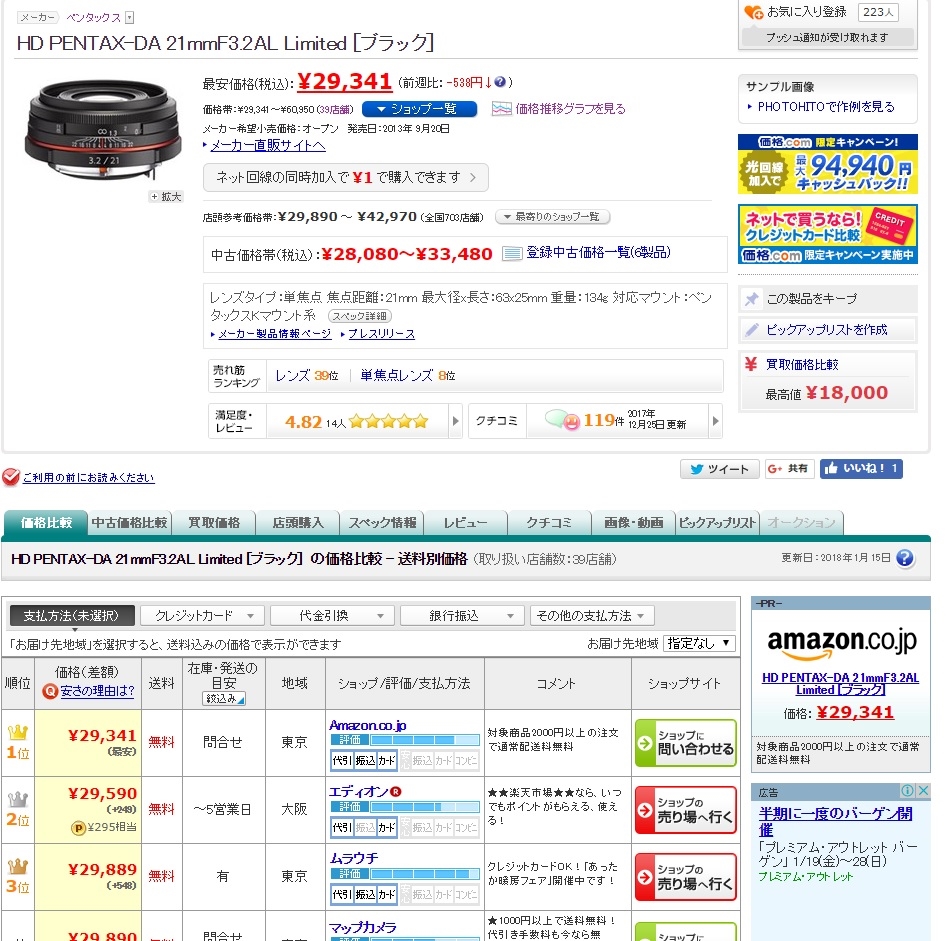Image resolution: width=946 pixels, height=941 pixels.
Task: Click the Twitter bird tweet button
Action: click(x=719, y=469)
